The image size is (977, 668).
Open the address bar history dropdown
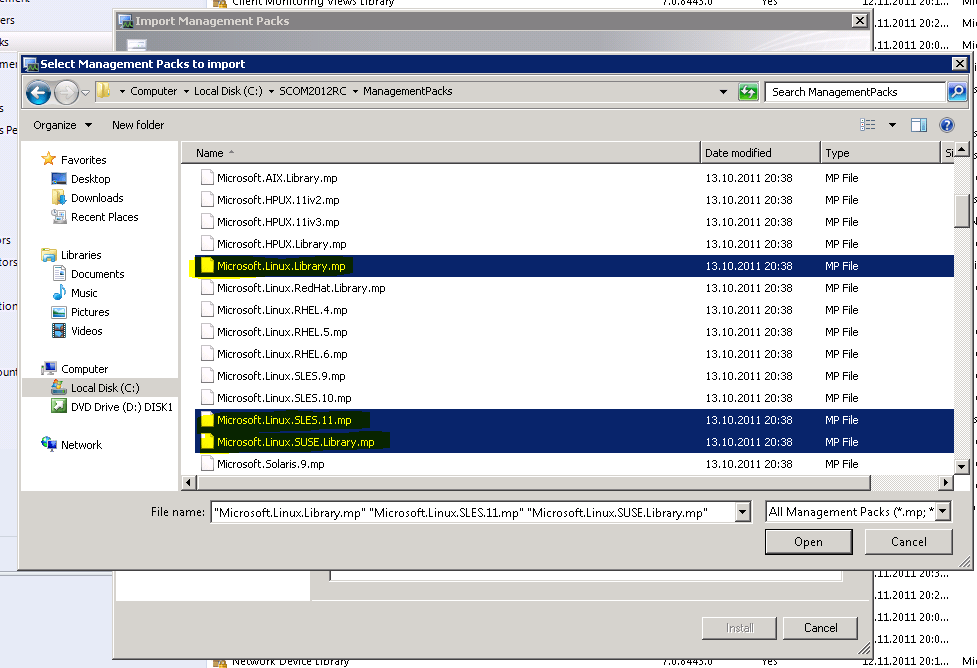coord(723,92)
